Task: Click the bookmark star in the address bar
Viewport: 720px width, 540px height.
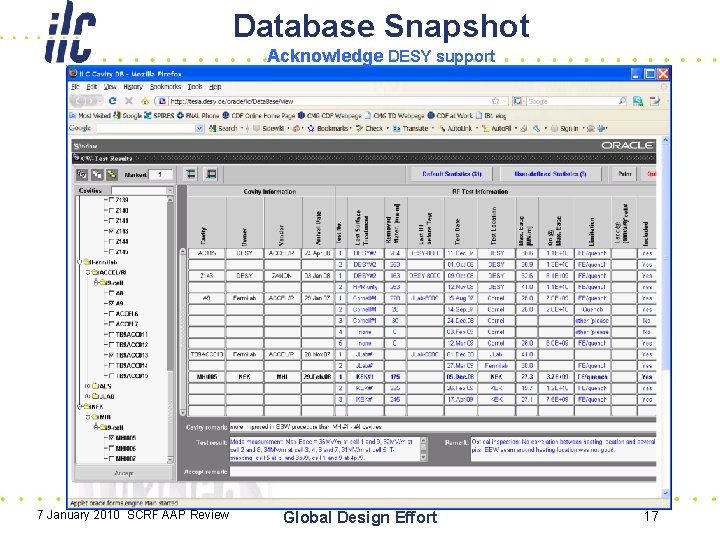Action: click(x=495, y=101)
